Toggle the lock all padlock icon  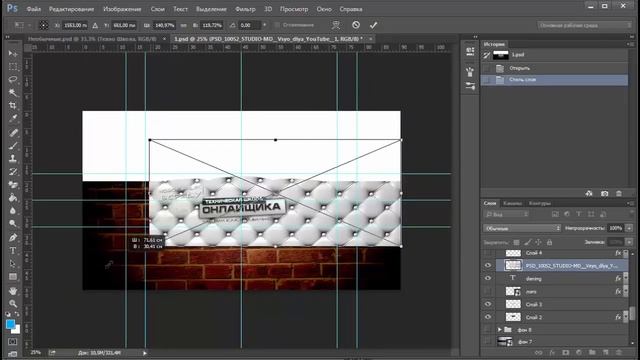(x=549, y=242)
